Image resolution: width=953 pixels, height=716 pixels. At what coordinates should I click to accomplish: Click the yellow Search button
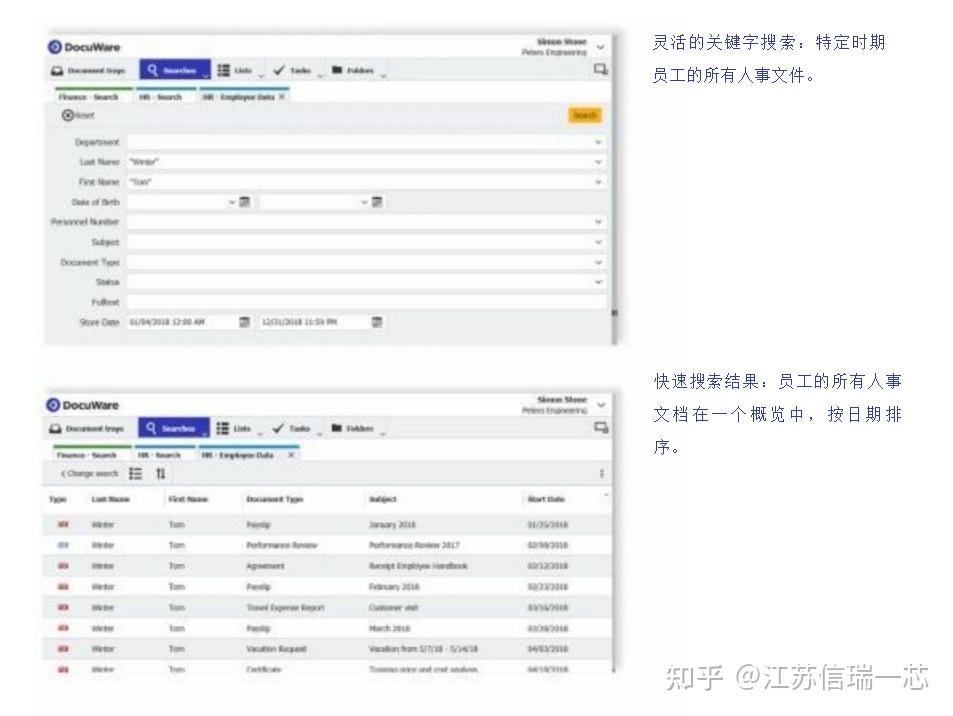(585, 115)
